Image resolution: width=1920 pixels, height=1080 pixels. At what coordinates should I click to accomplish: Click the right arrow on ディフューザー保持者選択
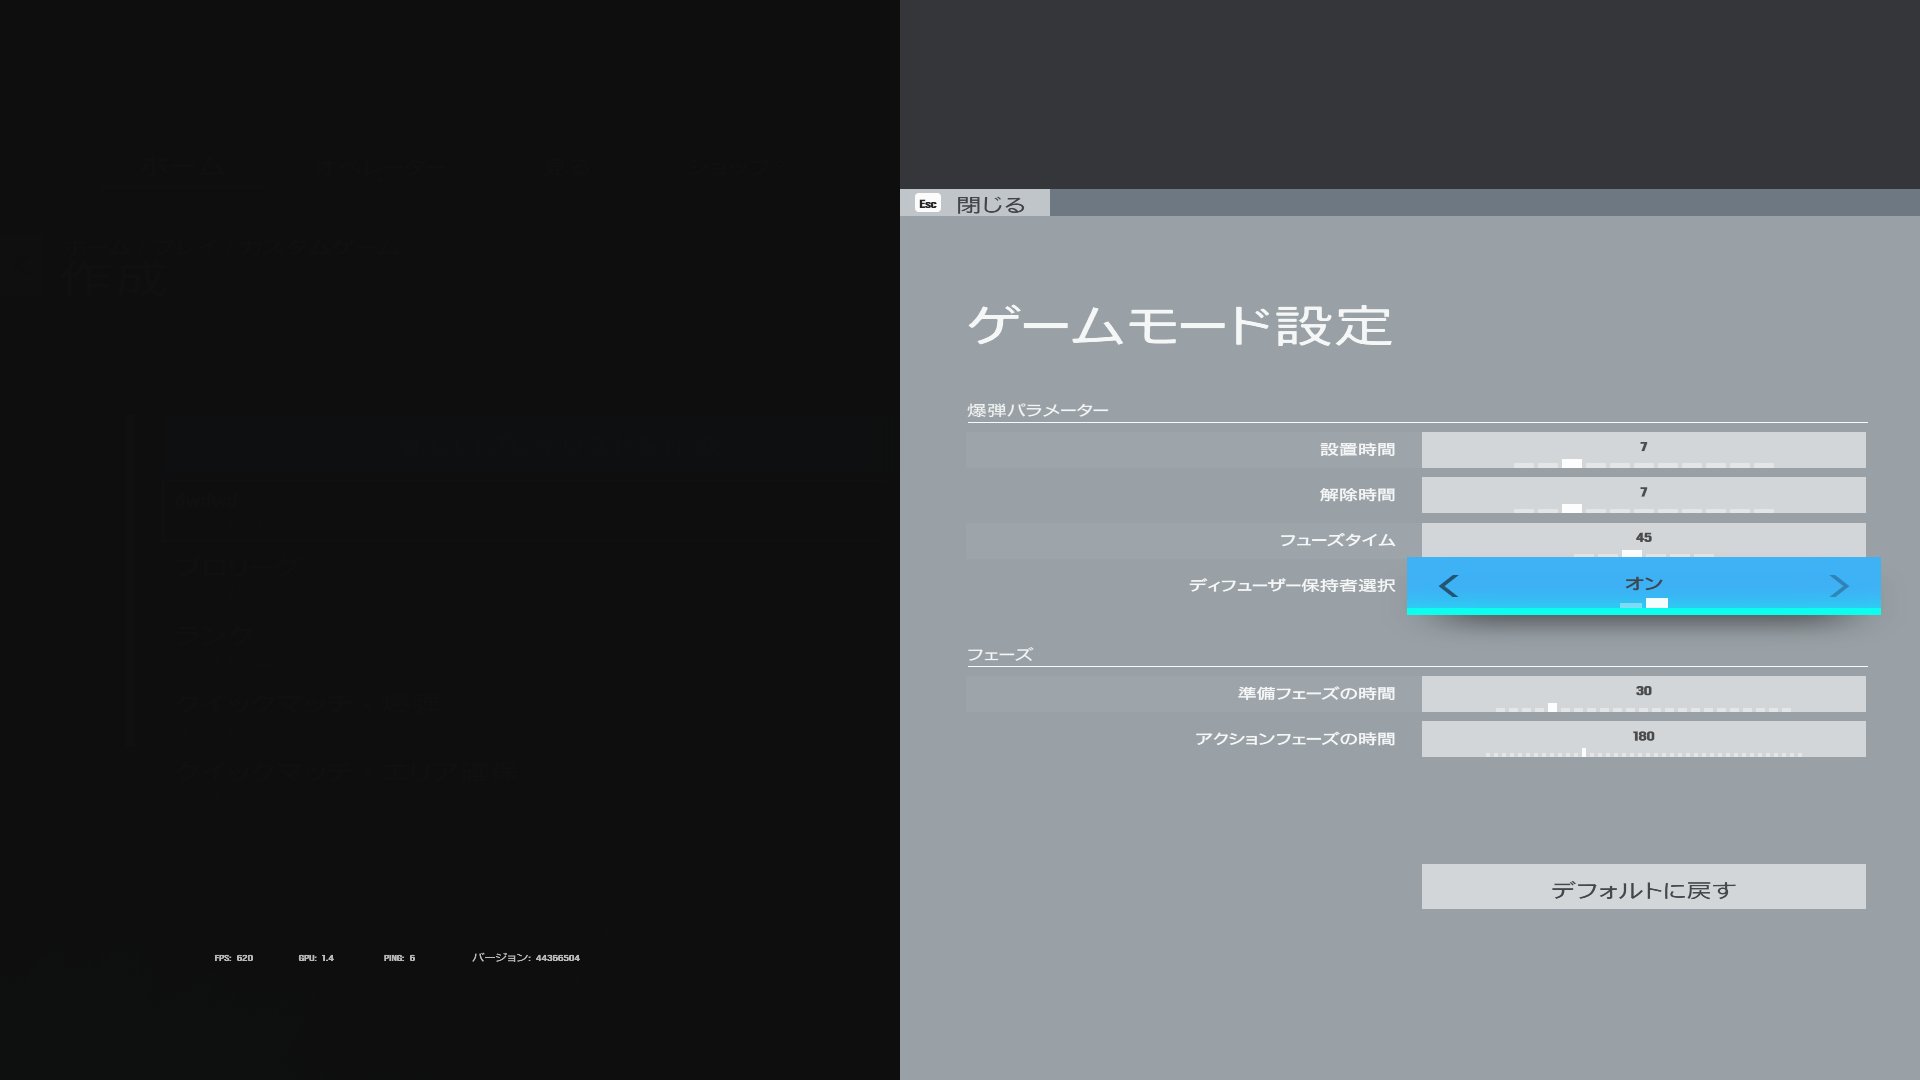tap(1840, 585)
